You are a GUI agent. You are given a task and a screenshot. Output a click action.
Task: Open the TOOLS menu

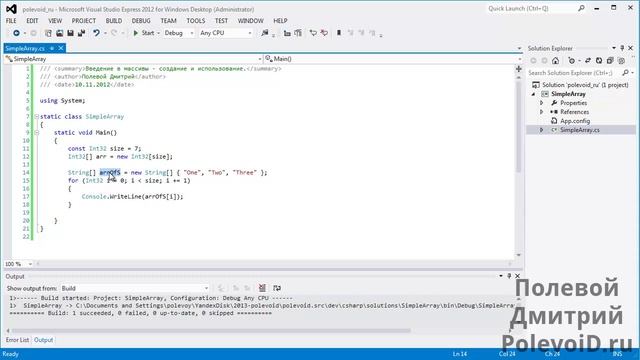pyautogui.click(x=196, y=21)
